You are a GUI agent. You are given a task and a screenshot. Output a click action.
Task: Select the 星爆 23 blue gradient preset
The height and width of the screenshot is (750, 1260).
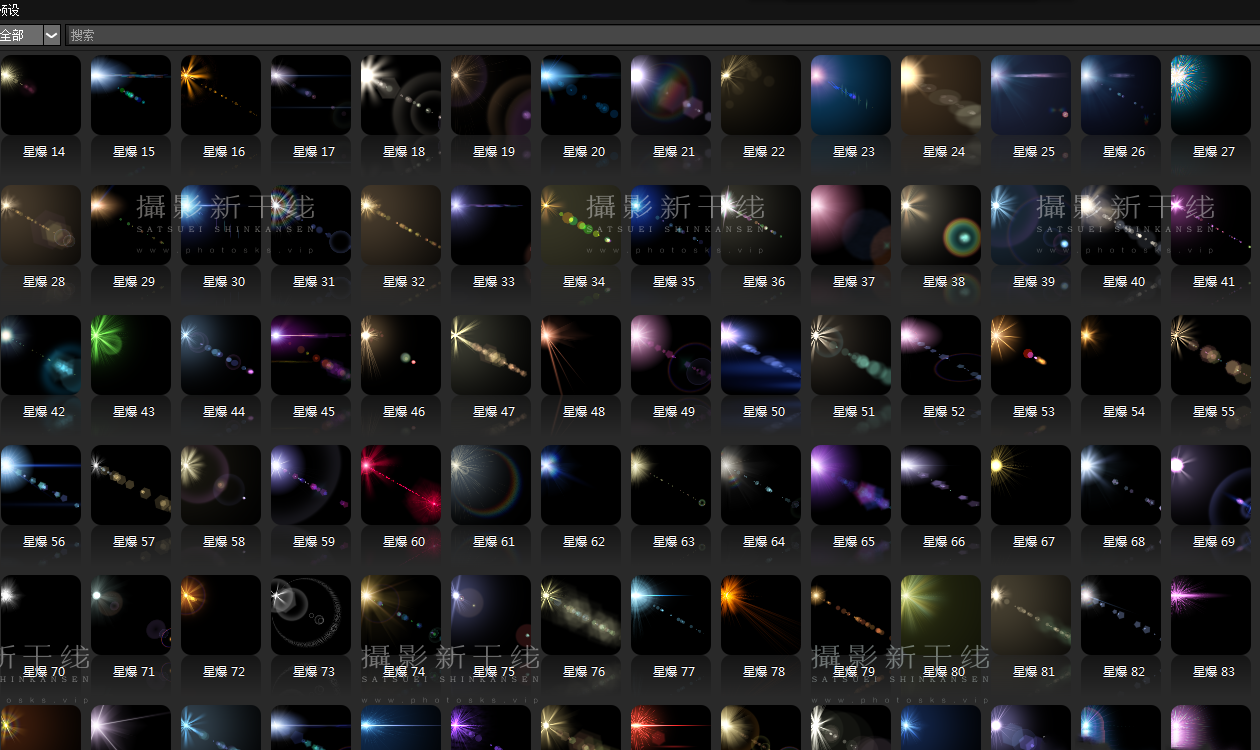[x=851, y=95]
